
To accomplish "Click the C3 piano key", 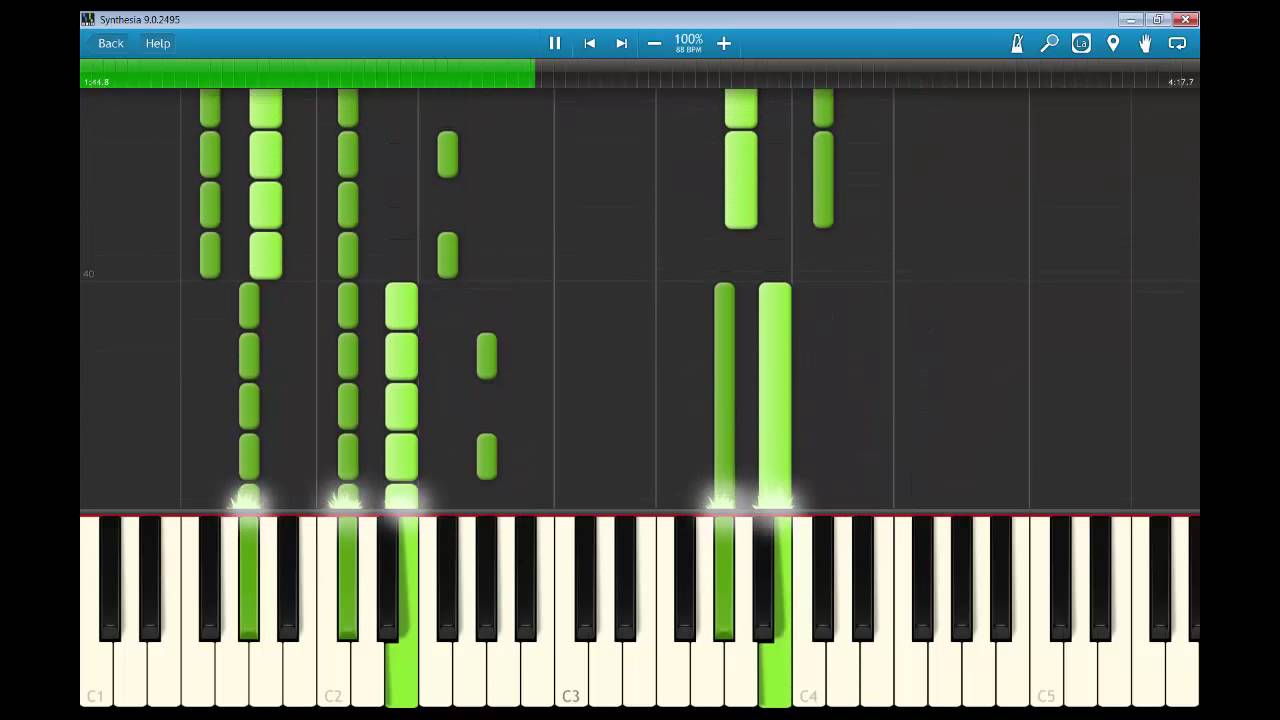I will [x=572, y=675].
